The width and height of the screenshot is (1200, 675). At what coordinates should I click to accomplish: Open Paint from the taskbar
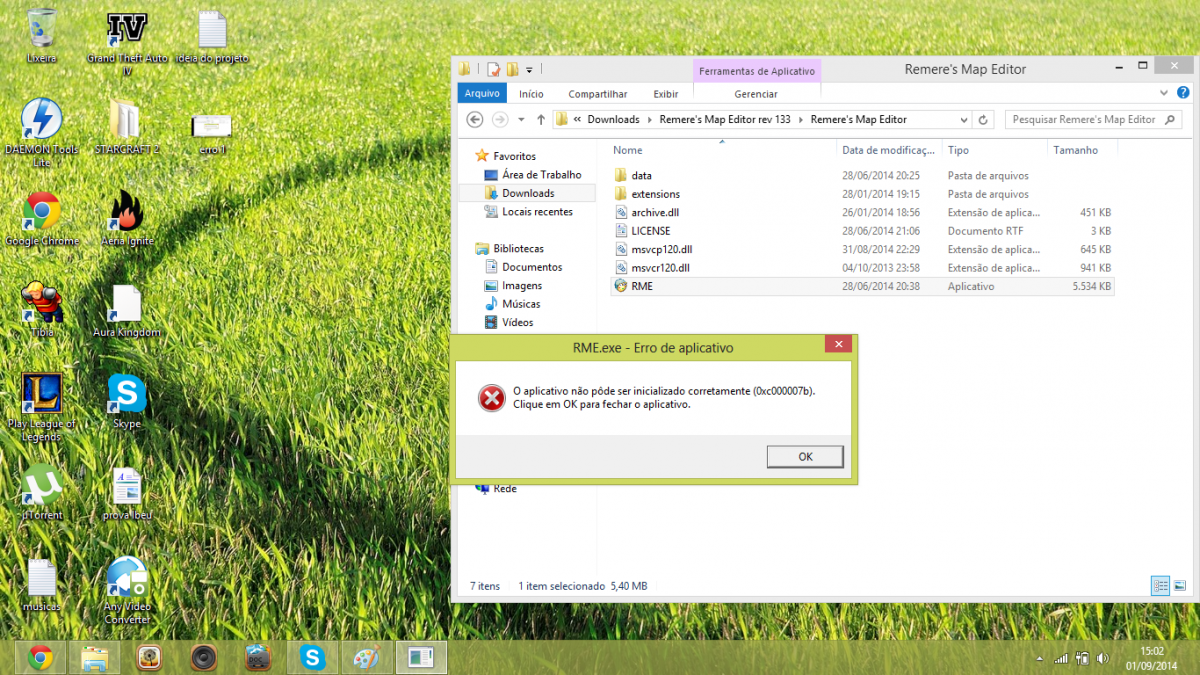366,657
